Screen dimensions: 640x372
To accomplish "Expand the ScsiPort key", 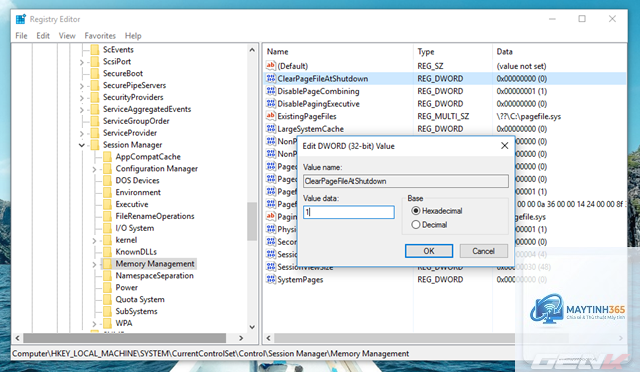I will click(82, 62).
